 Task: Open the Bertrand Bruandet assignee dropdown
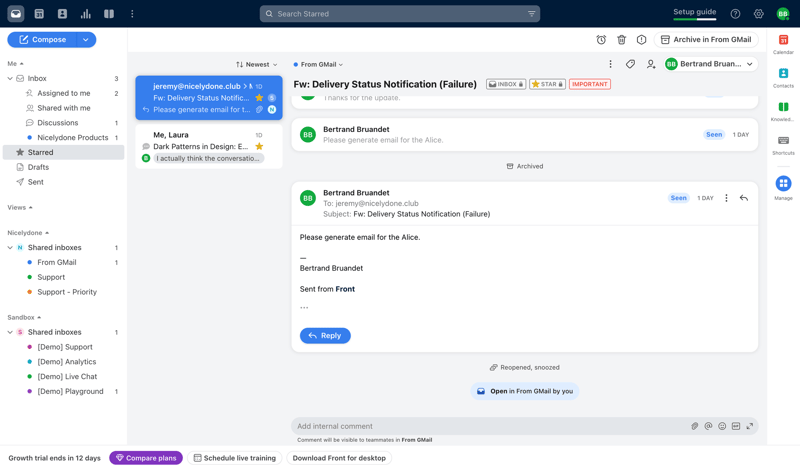pos(710,64)
